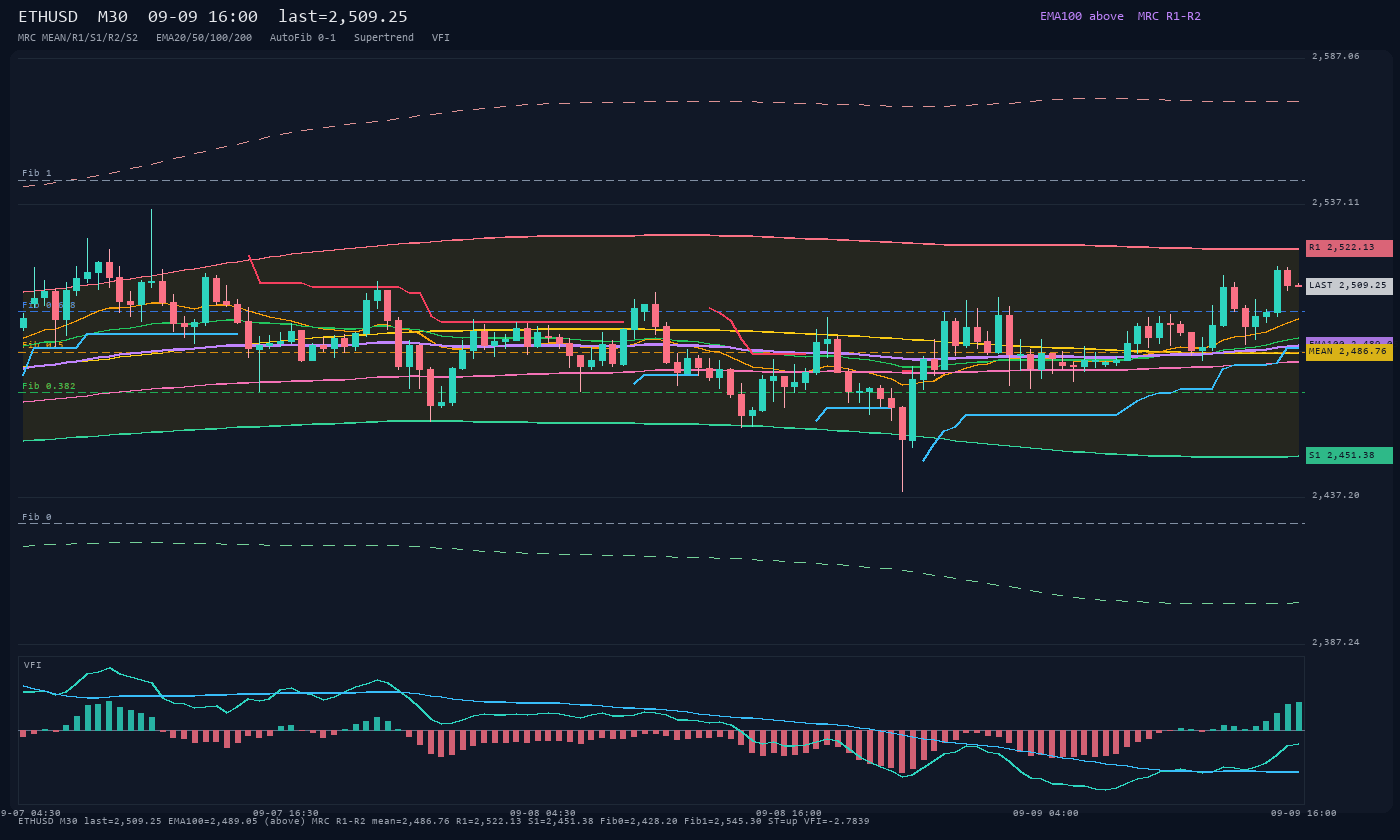Click the 'EMA100 above' status text at top right

click(1082, 16)
